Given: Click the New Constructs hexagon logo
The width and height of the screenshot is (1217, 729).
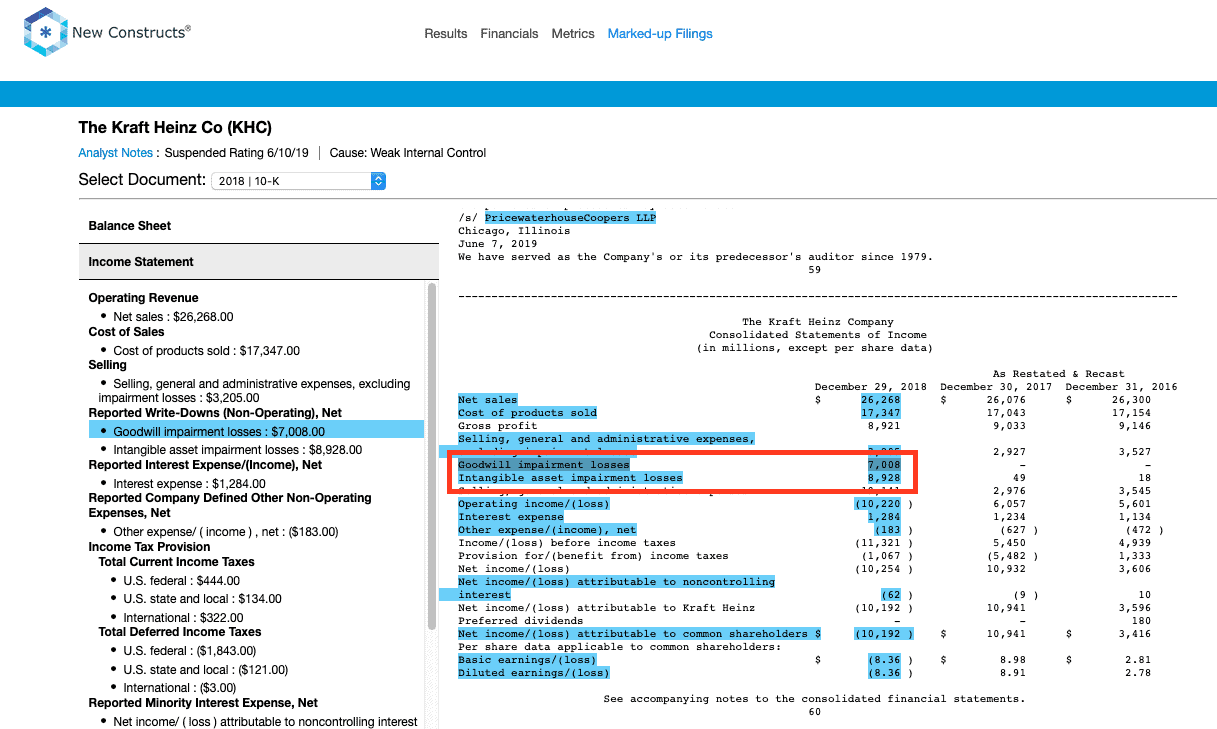Looking at the screenshot, I should click(45, 32).
